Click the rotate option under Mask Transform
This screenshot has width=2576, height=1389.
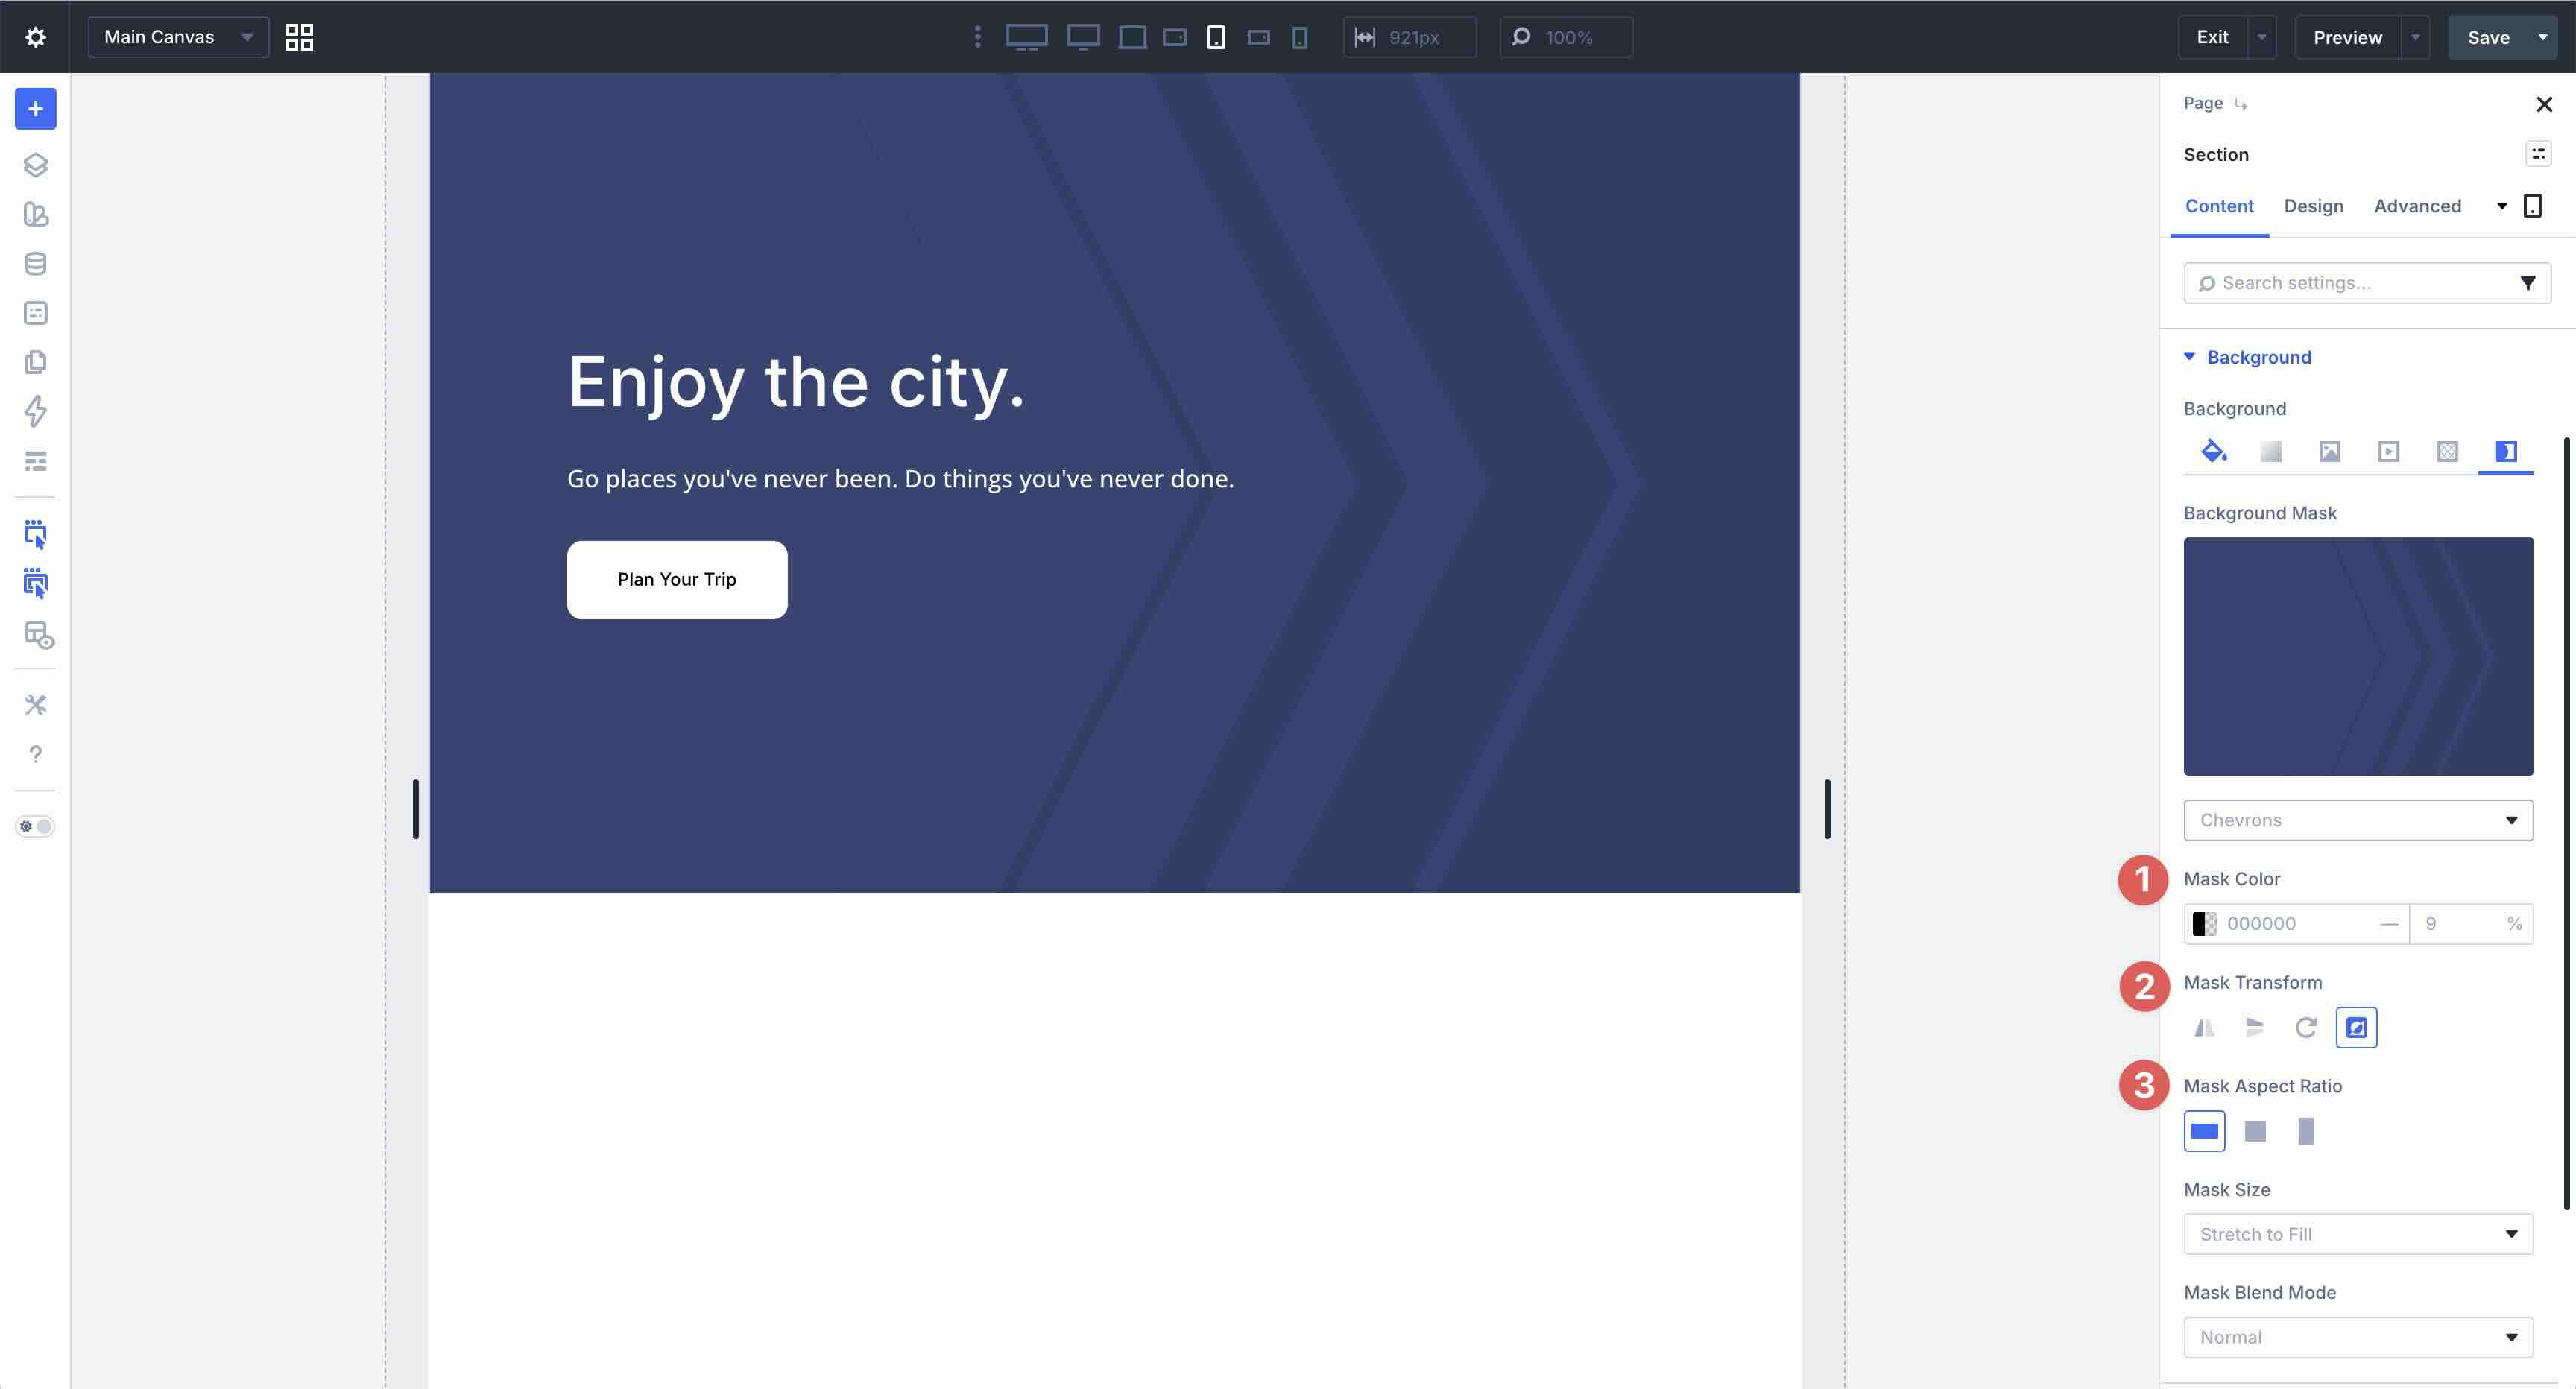click(2305, 1027)
